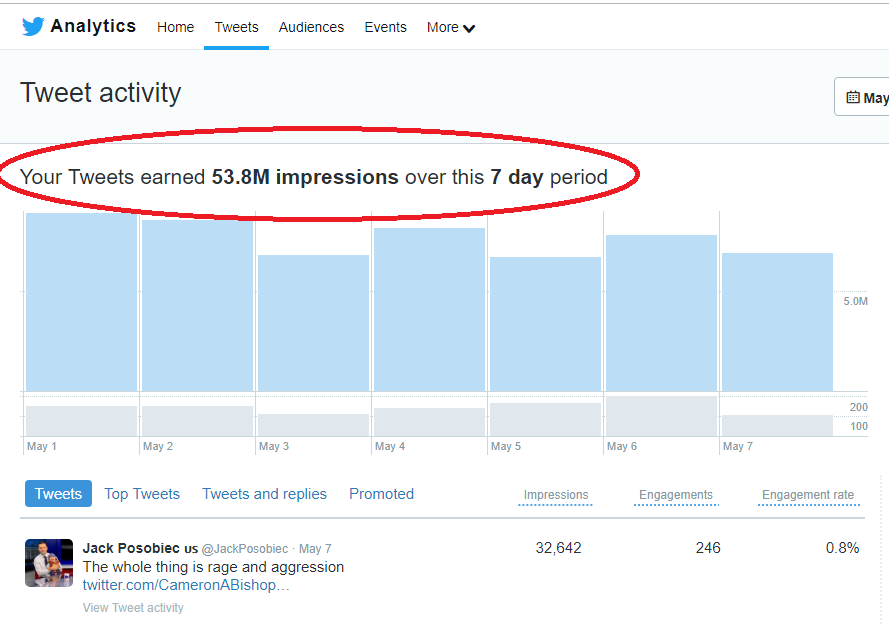Click the Impressions column header
This screenshot has width=889, height=625.
click(x=556, y=495)
